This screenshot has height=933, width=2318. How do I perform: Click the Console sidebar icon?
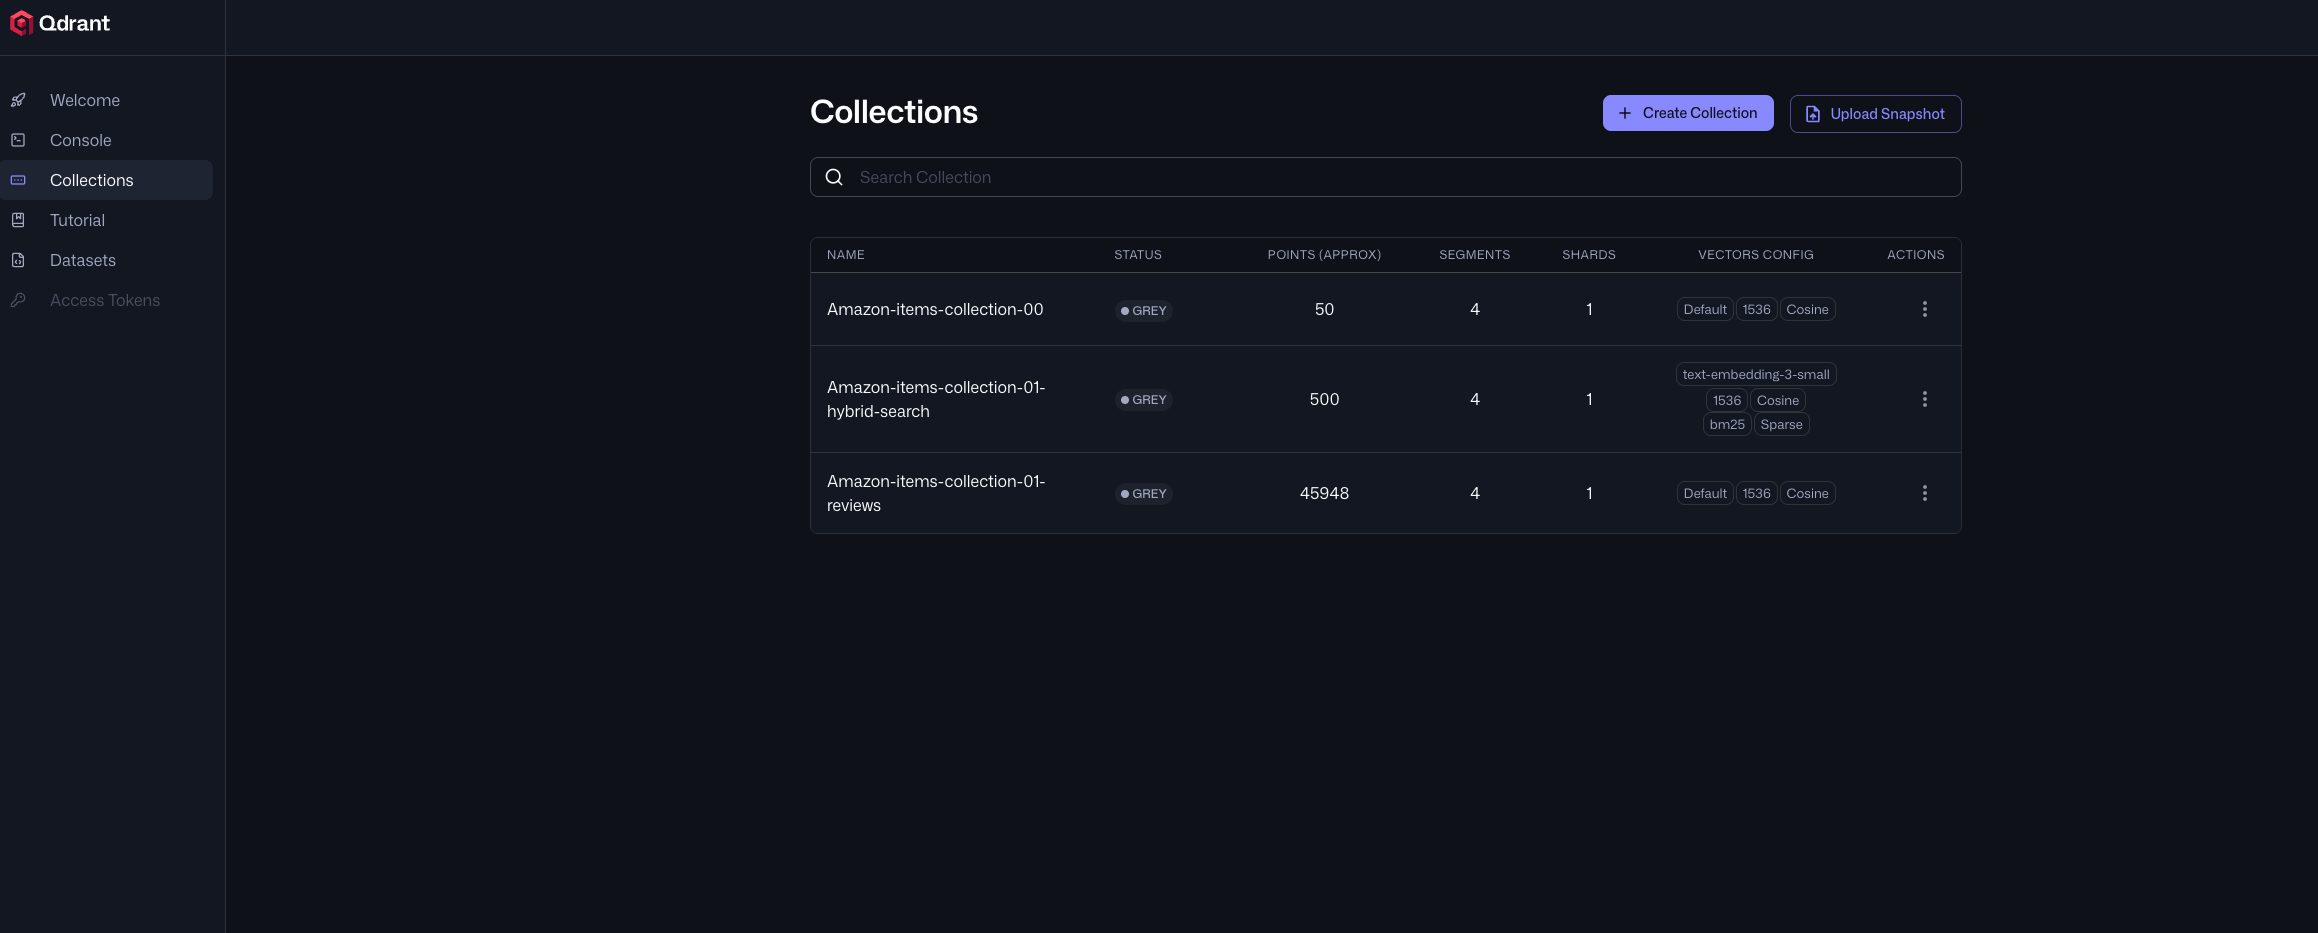19,140
